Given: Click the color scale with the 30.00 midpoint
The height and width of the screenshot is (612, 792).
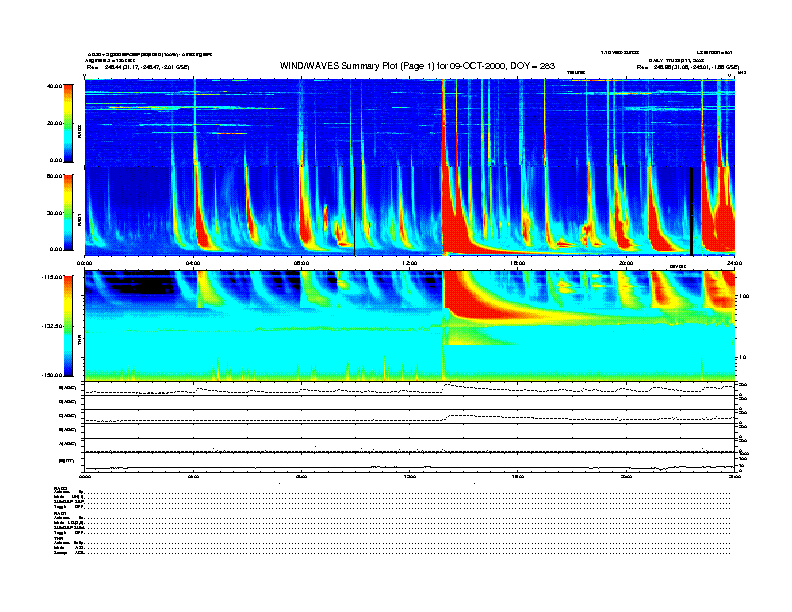Looking at the screenshot, I should 68,212.
